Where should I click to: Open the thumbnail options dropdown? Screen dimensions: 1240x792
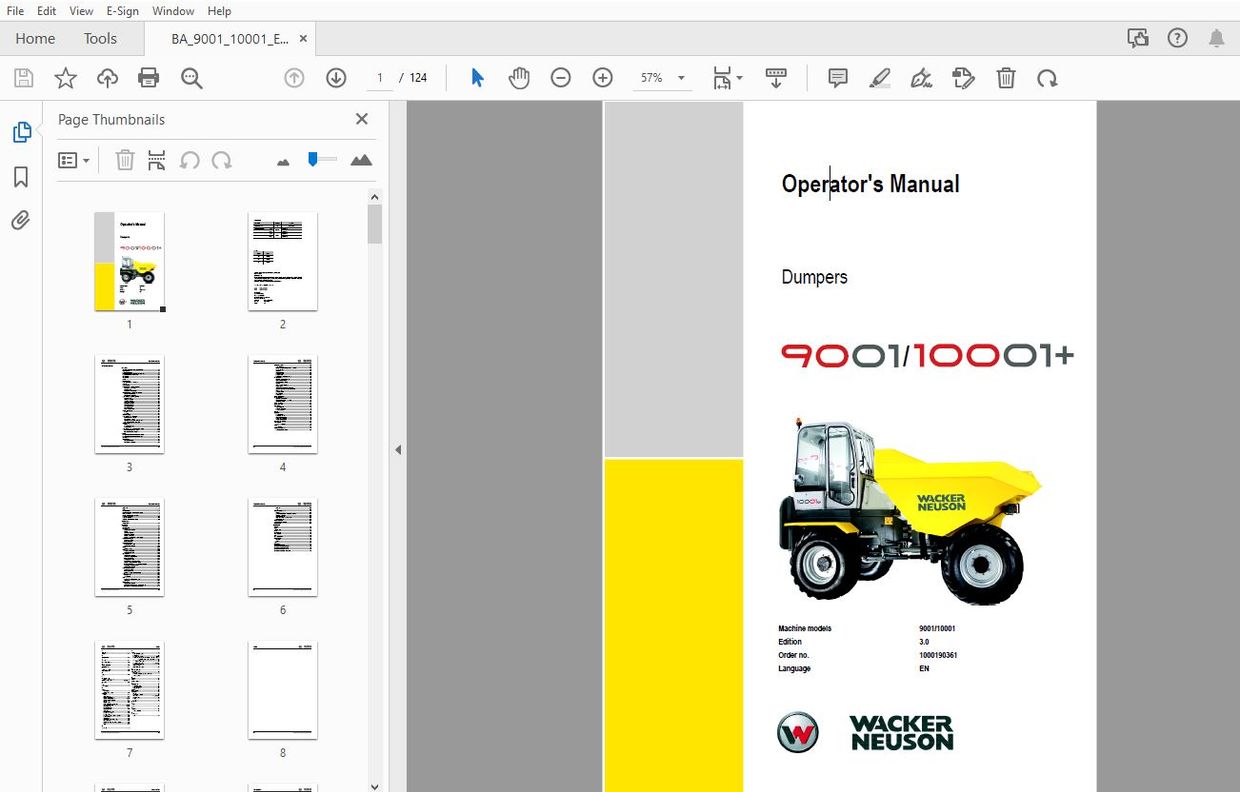pos(74,159)
